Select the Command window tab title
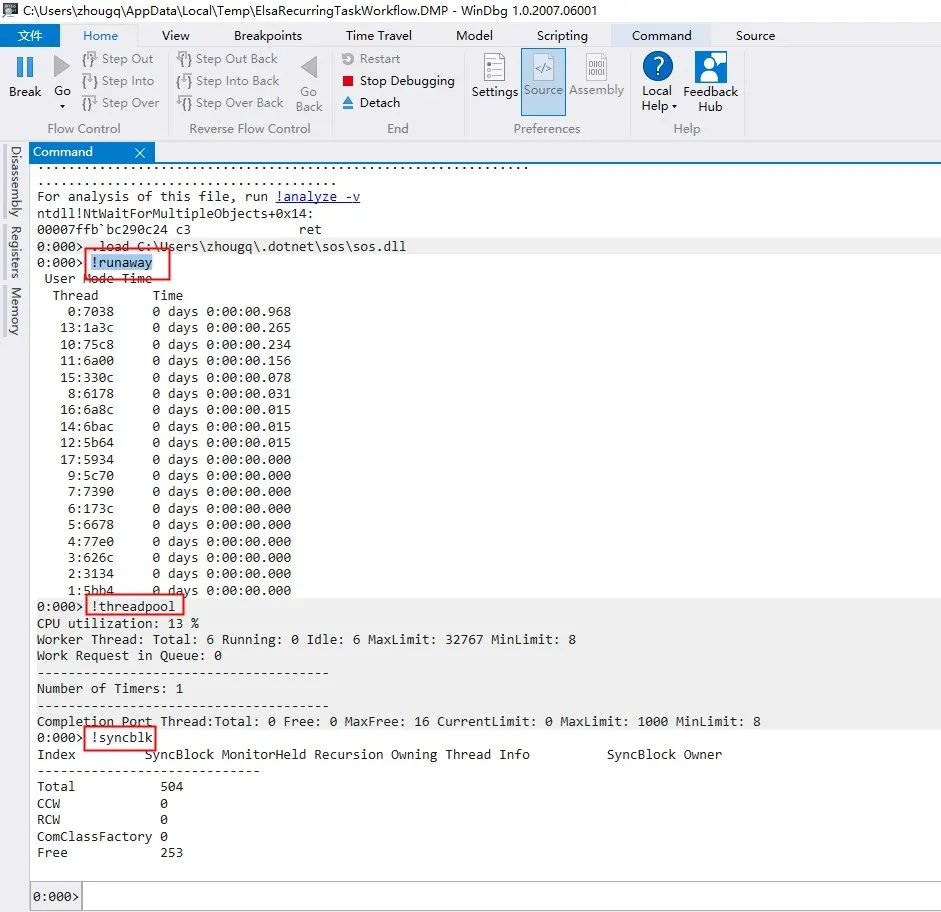Viewport: 941px width, 912px height. click(x=63, y=152)
